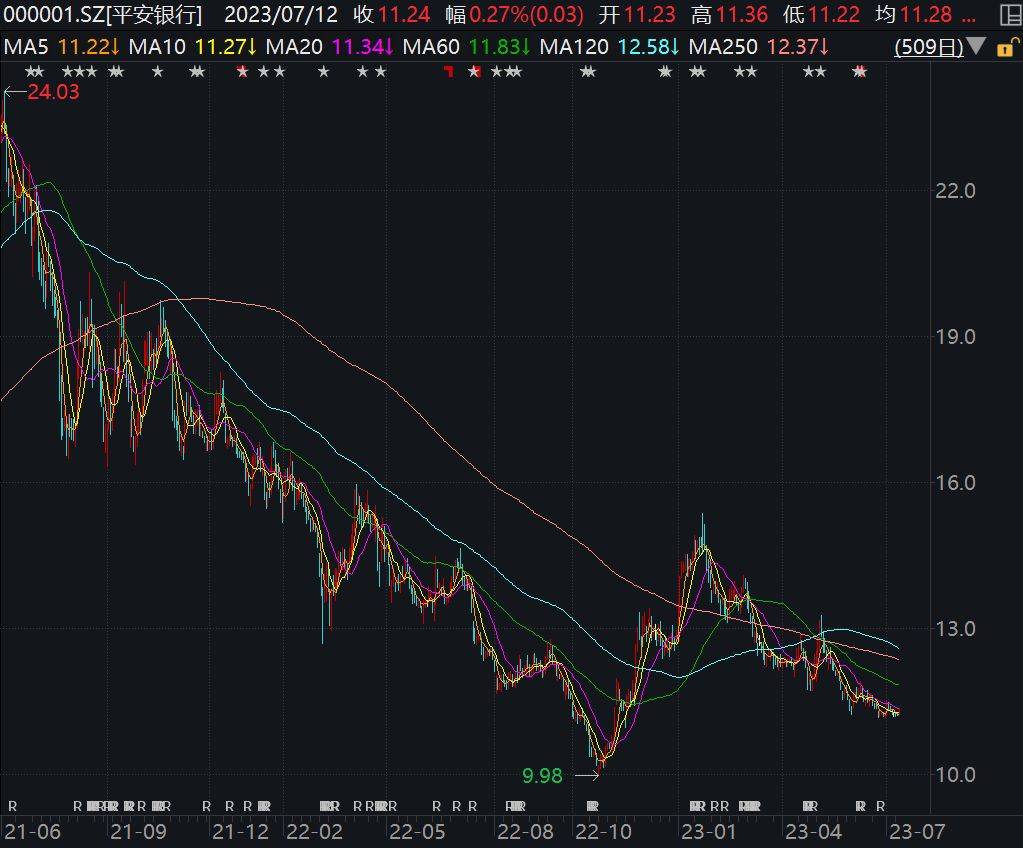Click the MA10 indicator label

[158, 47]
